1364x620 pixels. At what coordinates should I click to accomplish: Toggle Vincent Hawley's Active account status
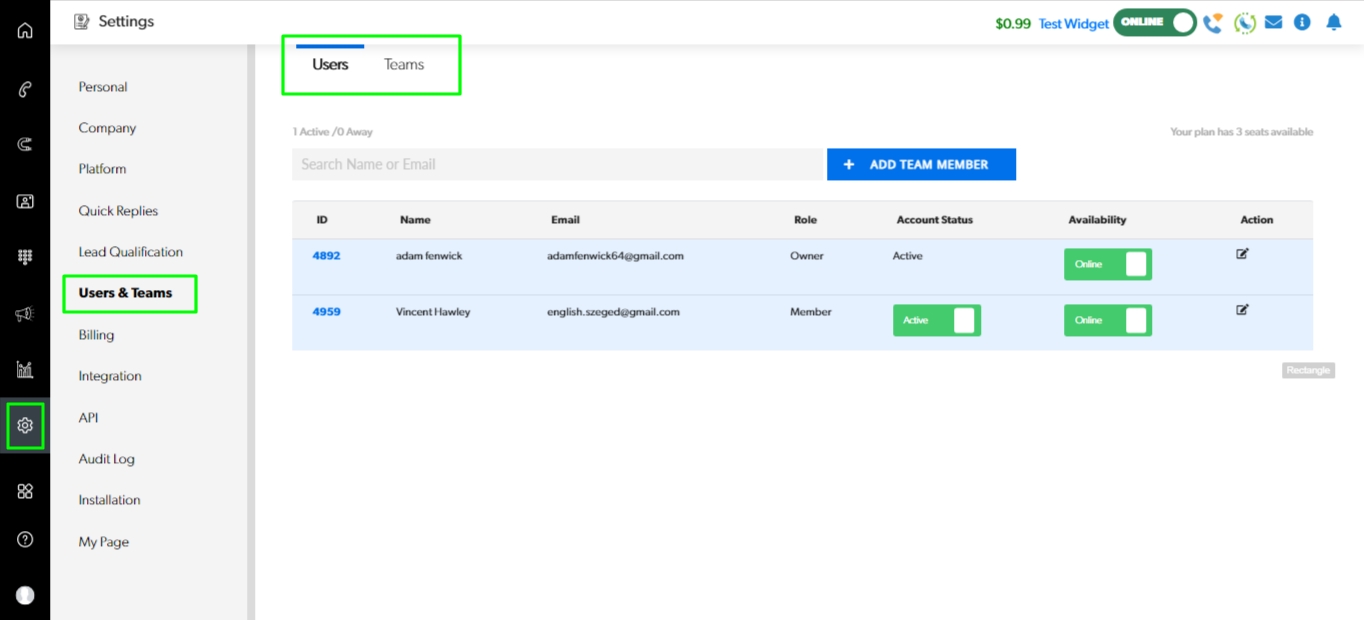936,320
